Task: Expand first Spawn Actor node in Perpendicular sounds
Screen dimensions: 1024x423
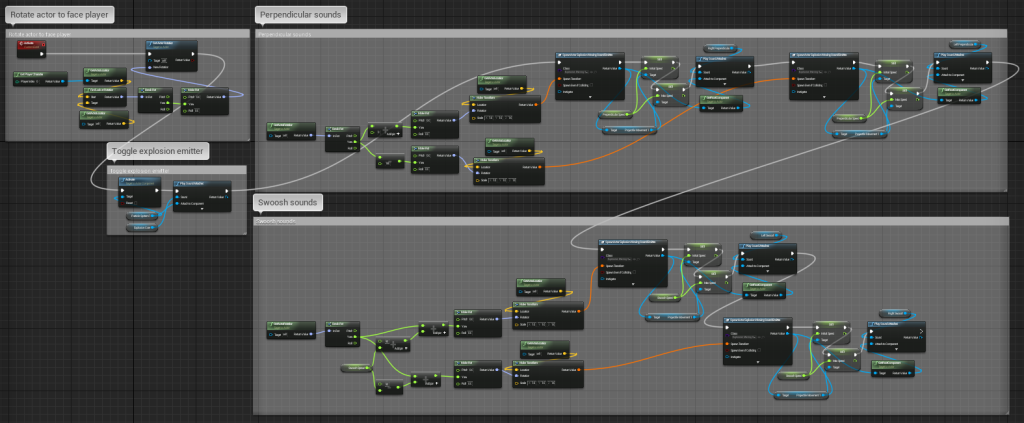Action: (x=590, y=99)
